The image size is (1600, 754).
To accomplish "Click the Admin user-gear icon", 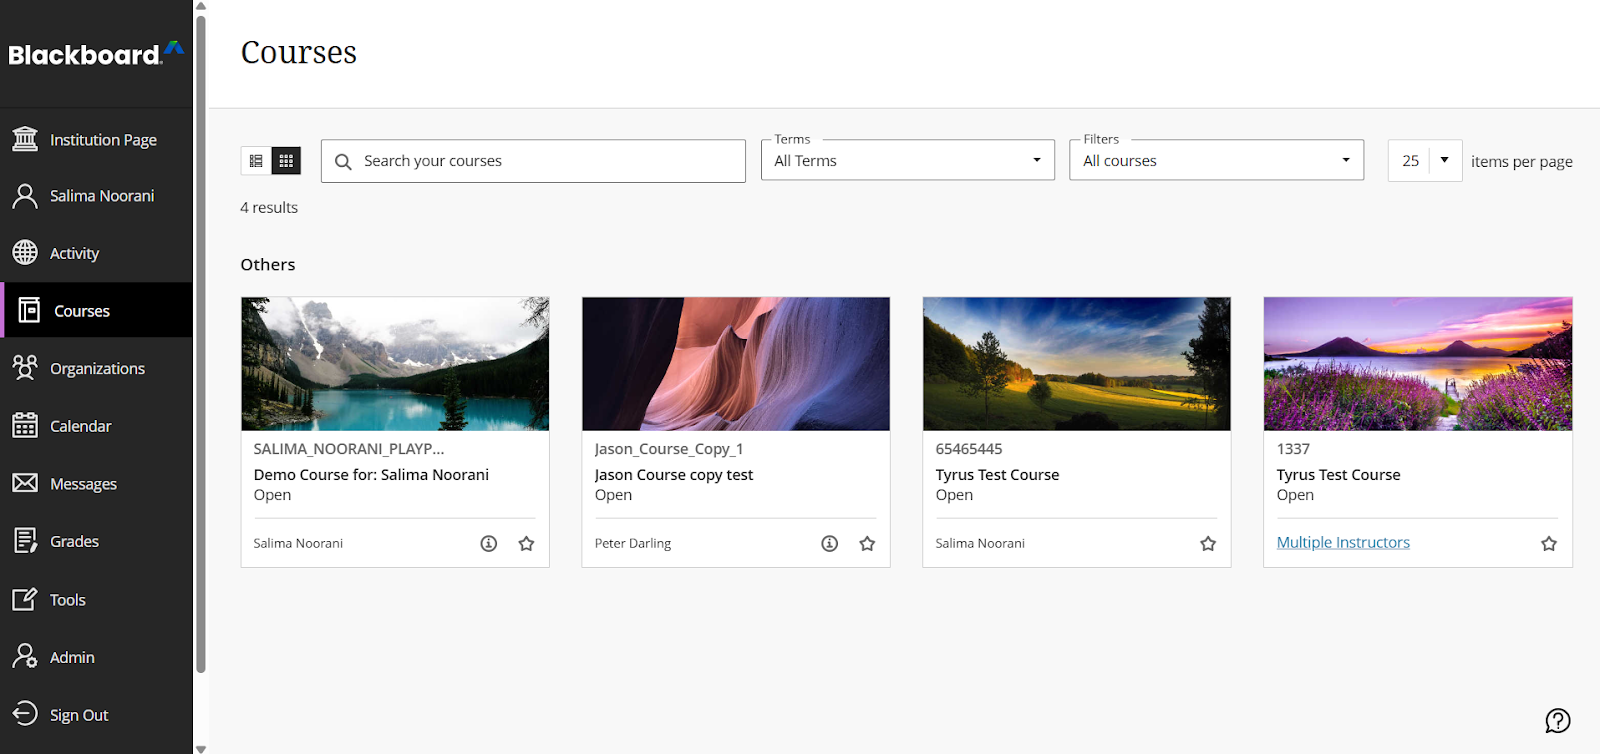I will (x=25, y=656).
